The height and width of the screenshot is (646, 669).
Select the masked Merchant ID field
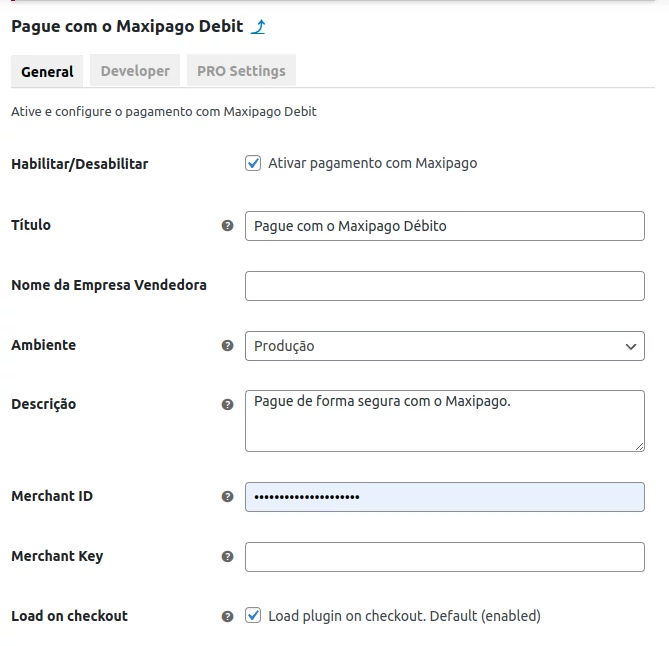coord(444,497)
